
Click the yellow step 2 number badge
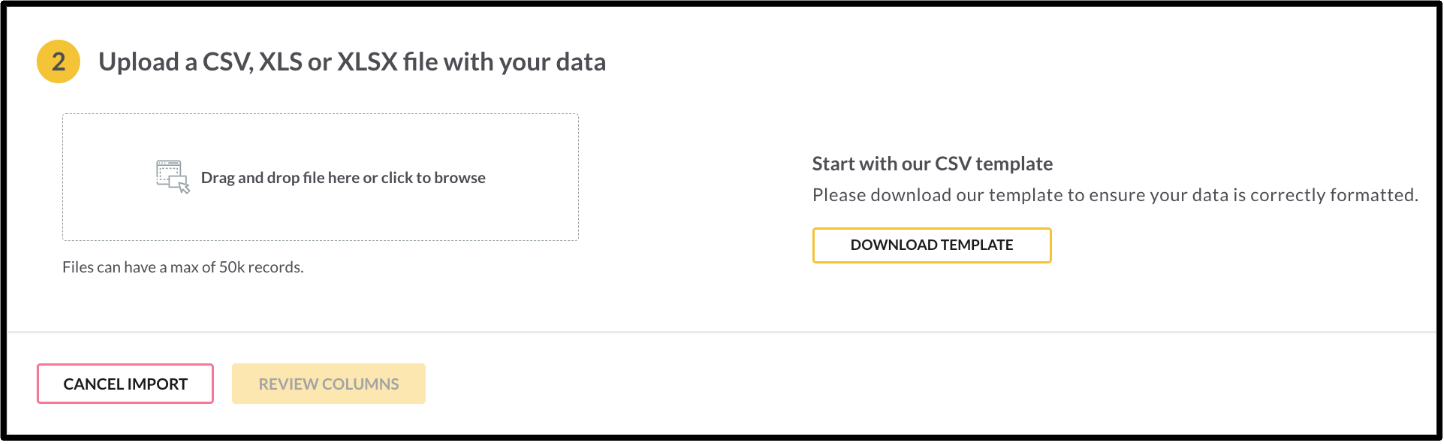point(59,62)
